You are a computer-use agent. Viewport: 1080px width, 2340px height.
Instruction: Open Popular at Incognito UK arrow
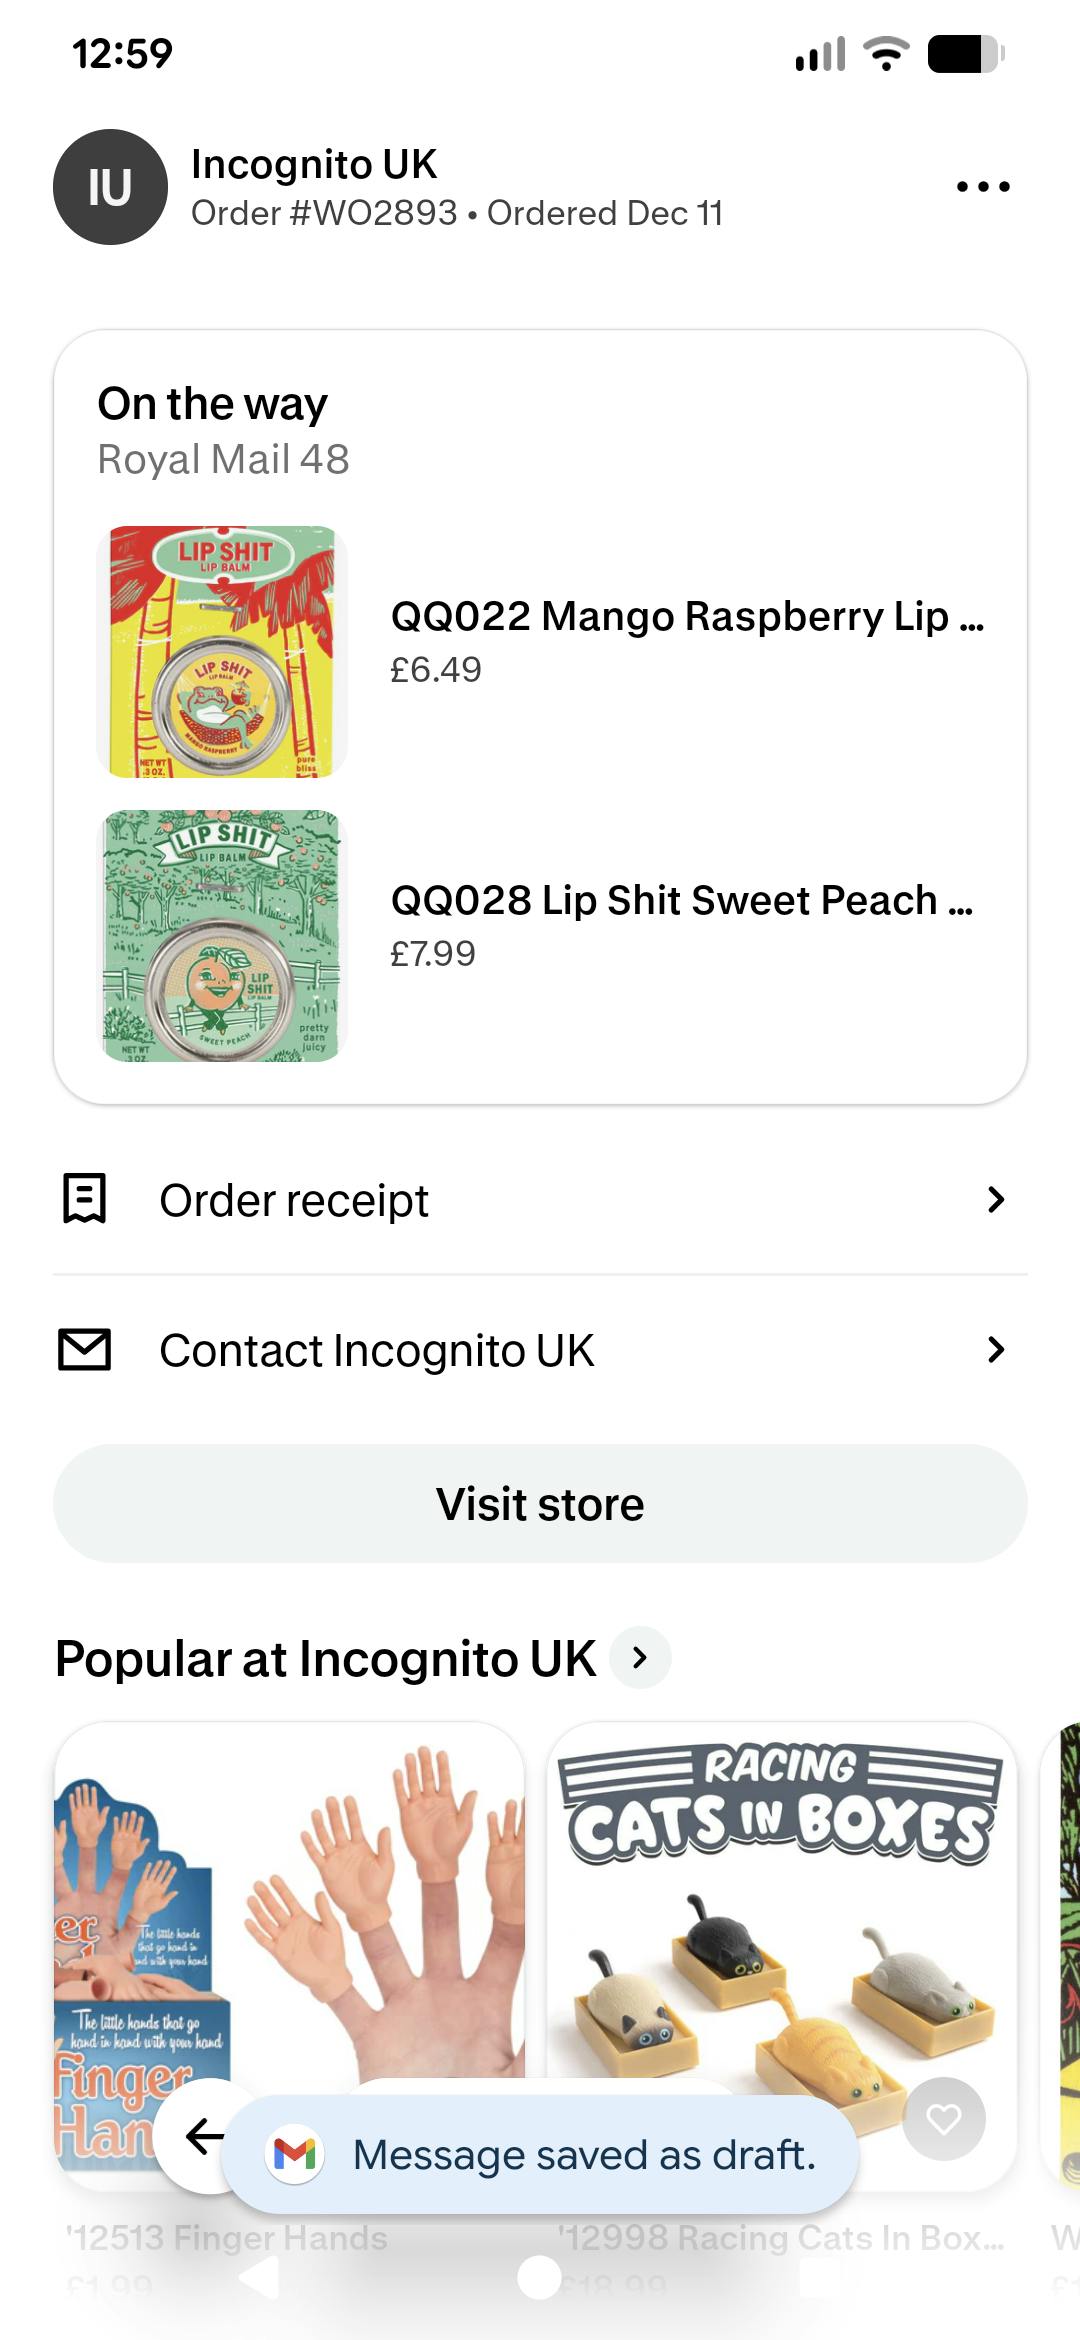[x=640, y=1657]
